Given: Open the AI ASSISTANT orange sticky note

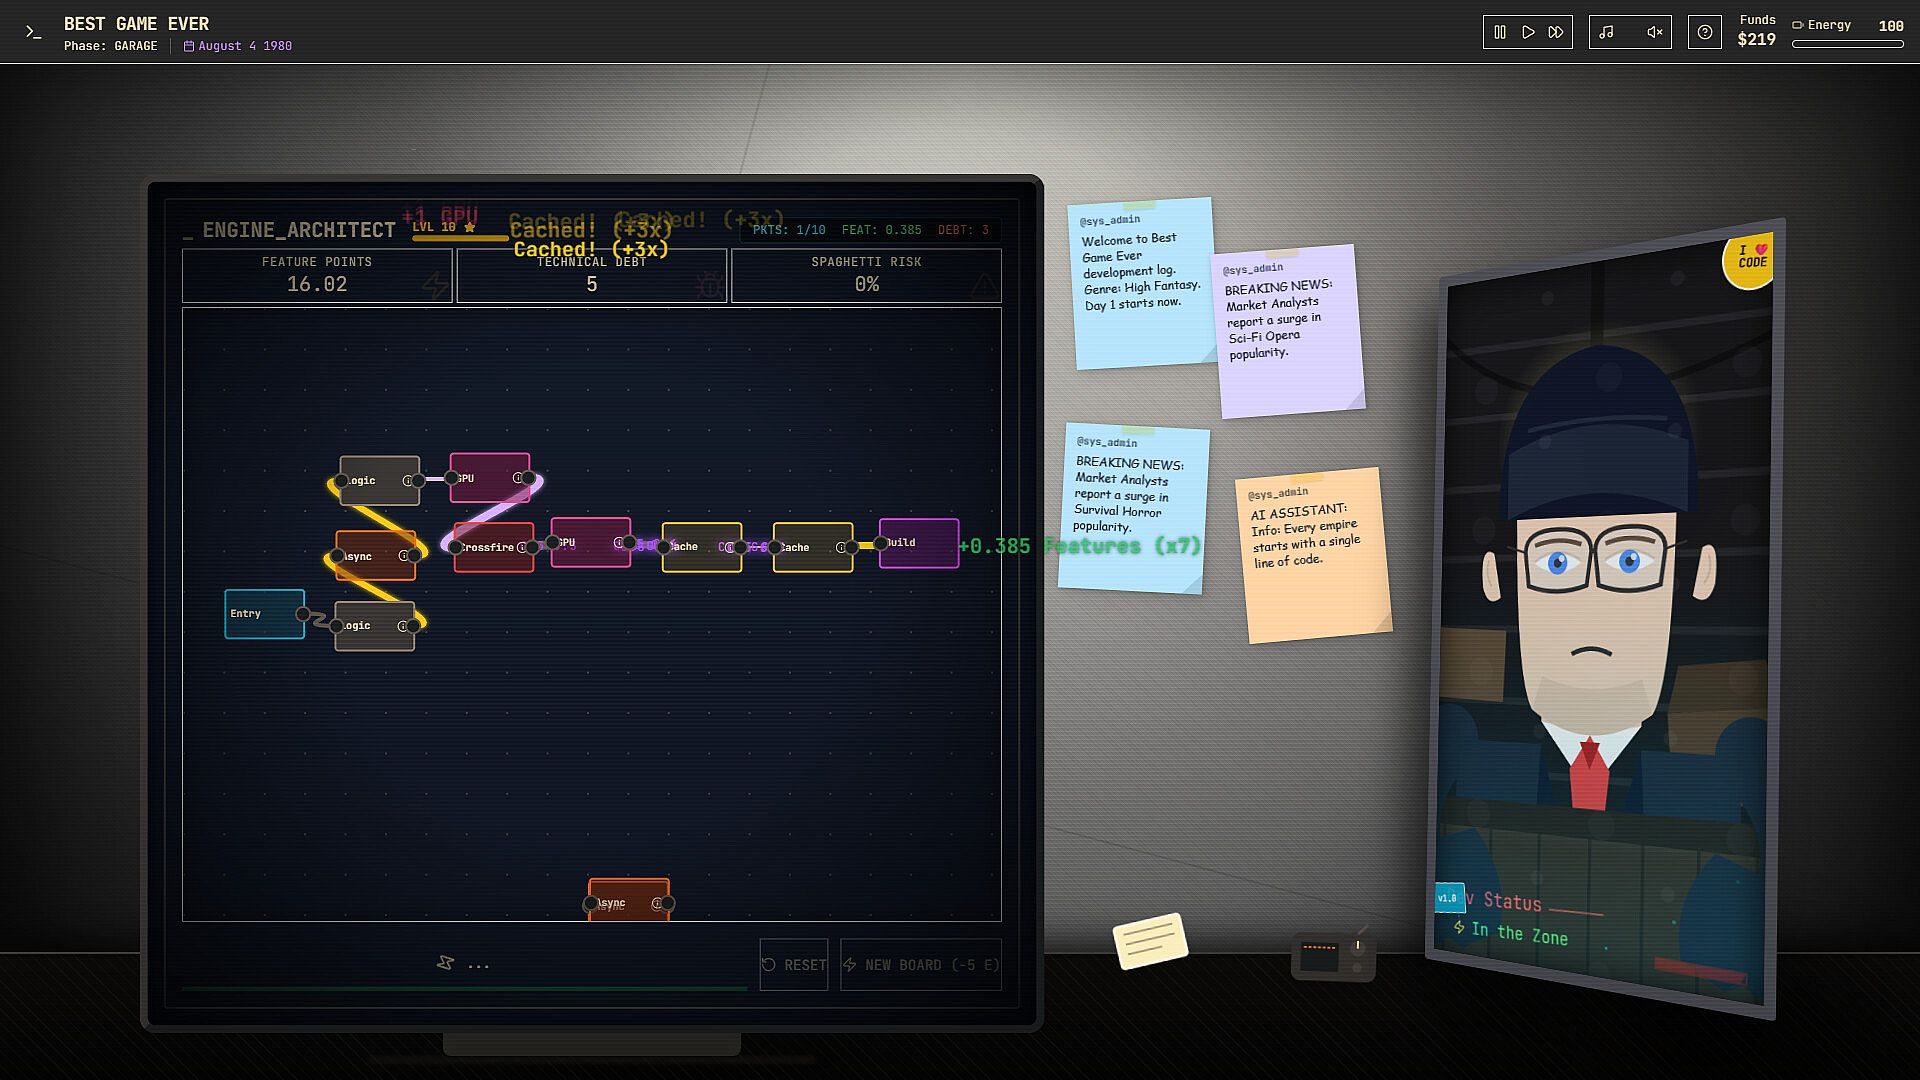Looking at the screenshot, I should 1312,555.
